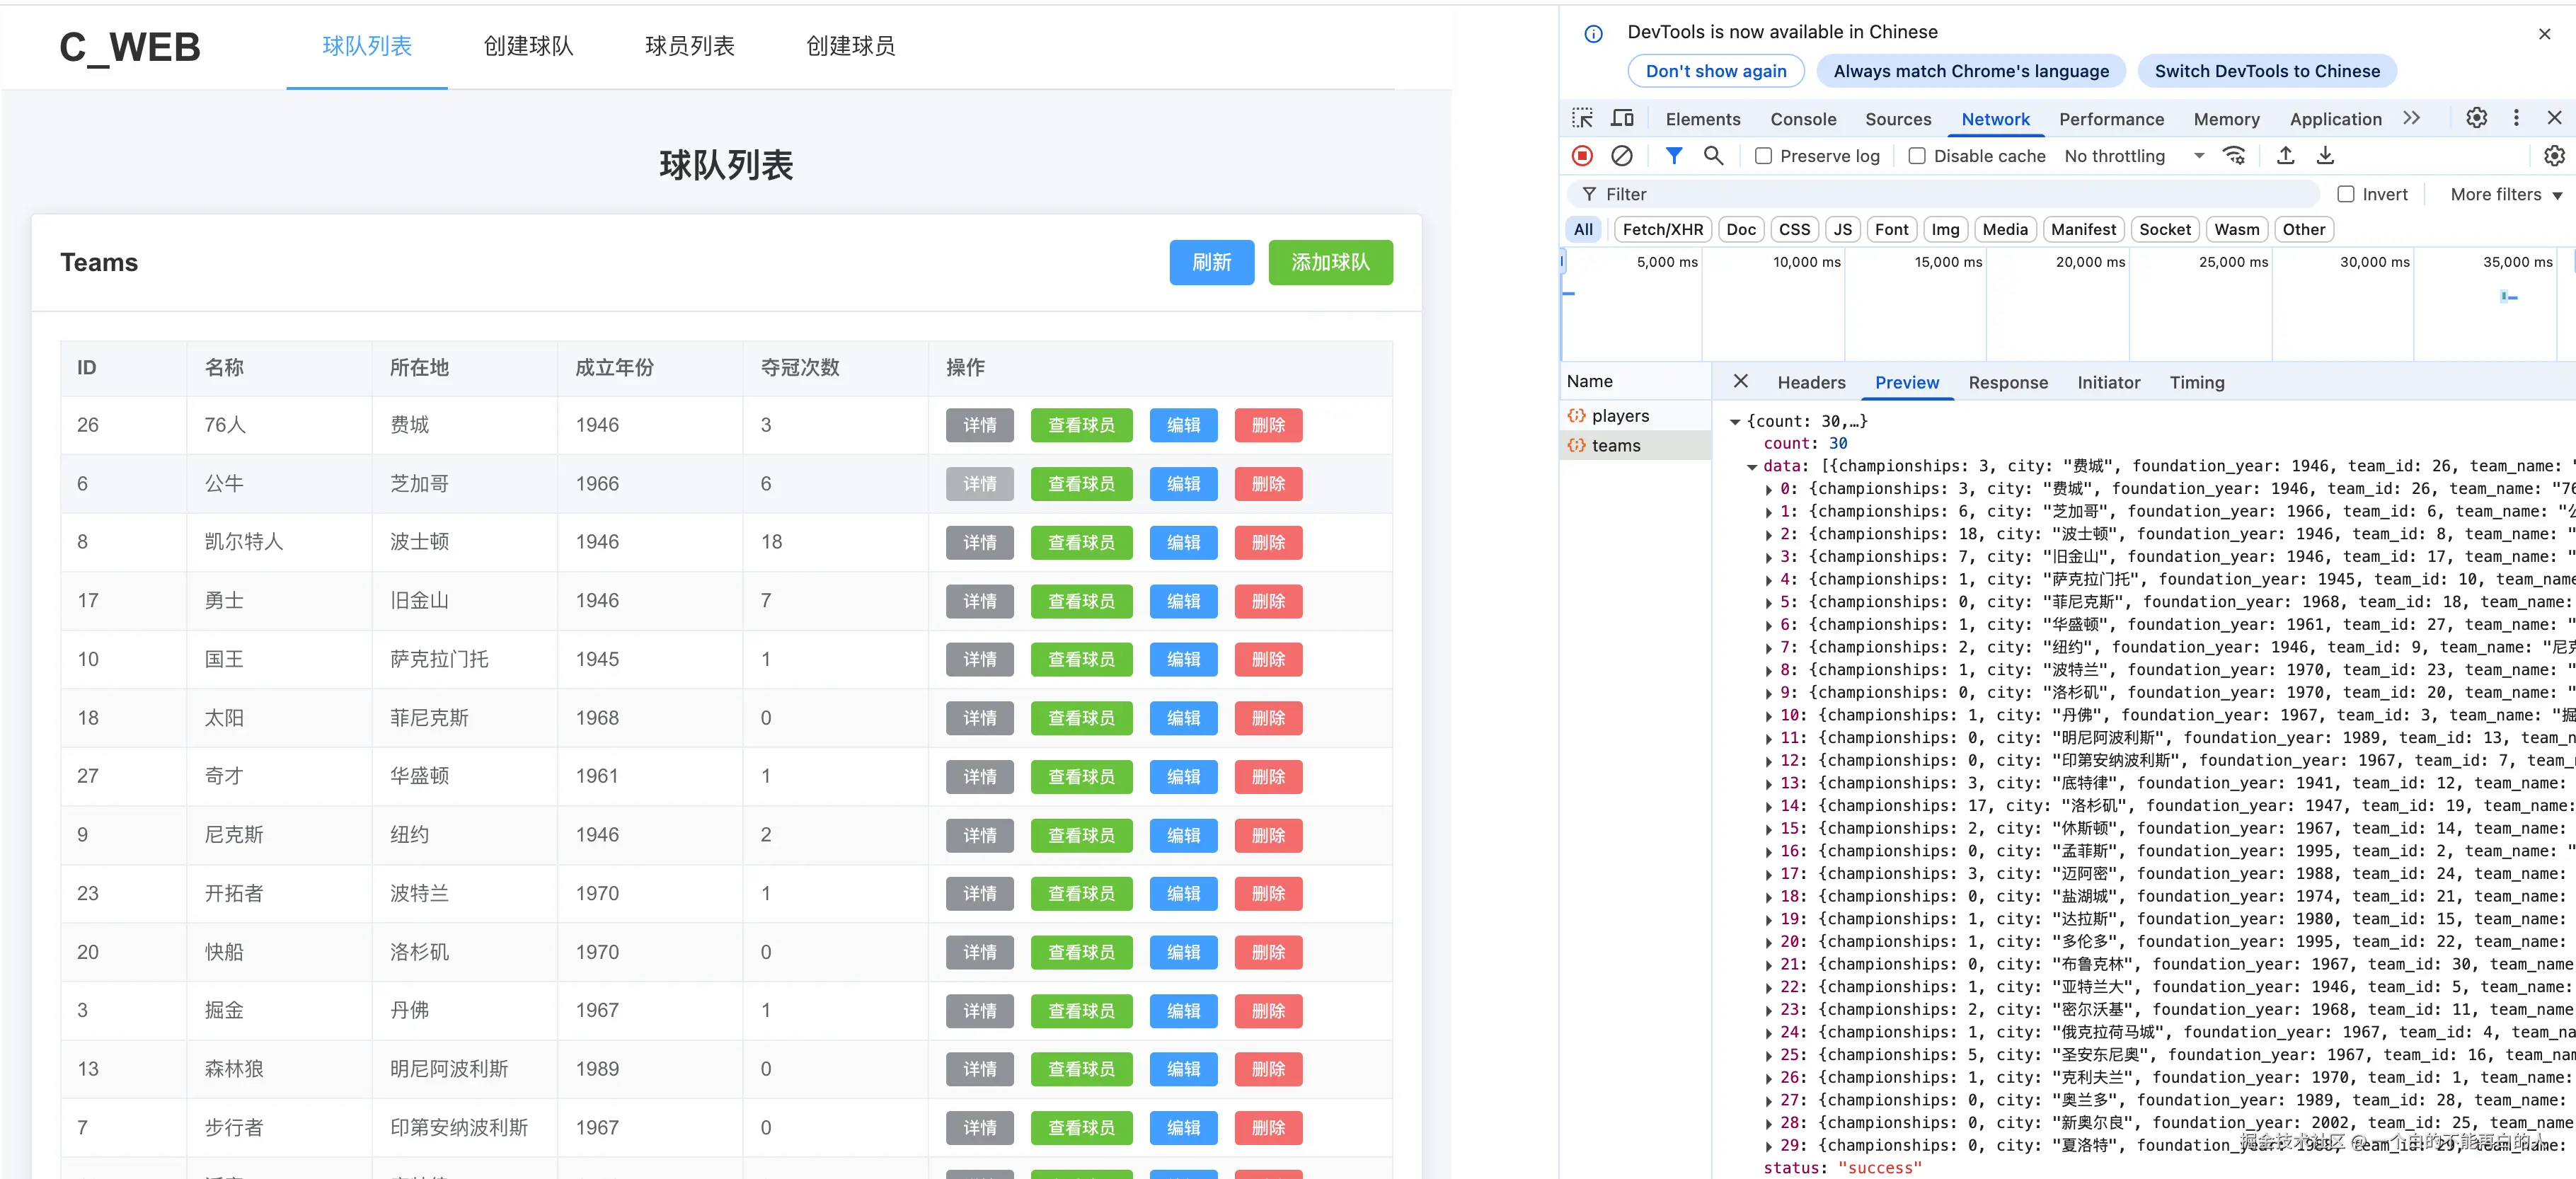
Task: Check the Disable cache checkbox
Action: pyautogui.click(x=1917, y=156)
